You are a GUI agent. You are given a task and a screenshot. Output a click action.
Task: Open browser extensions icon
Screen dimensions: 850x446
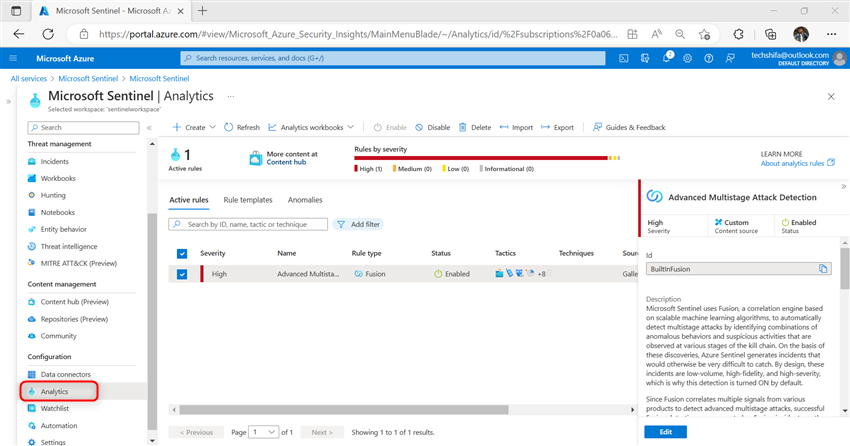738,34
